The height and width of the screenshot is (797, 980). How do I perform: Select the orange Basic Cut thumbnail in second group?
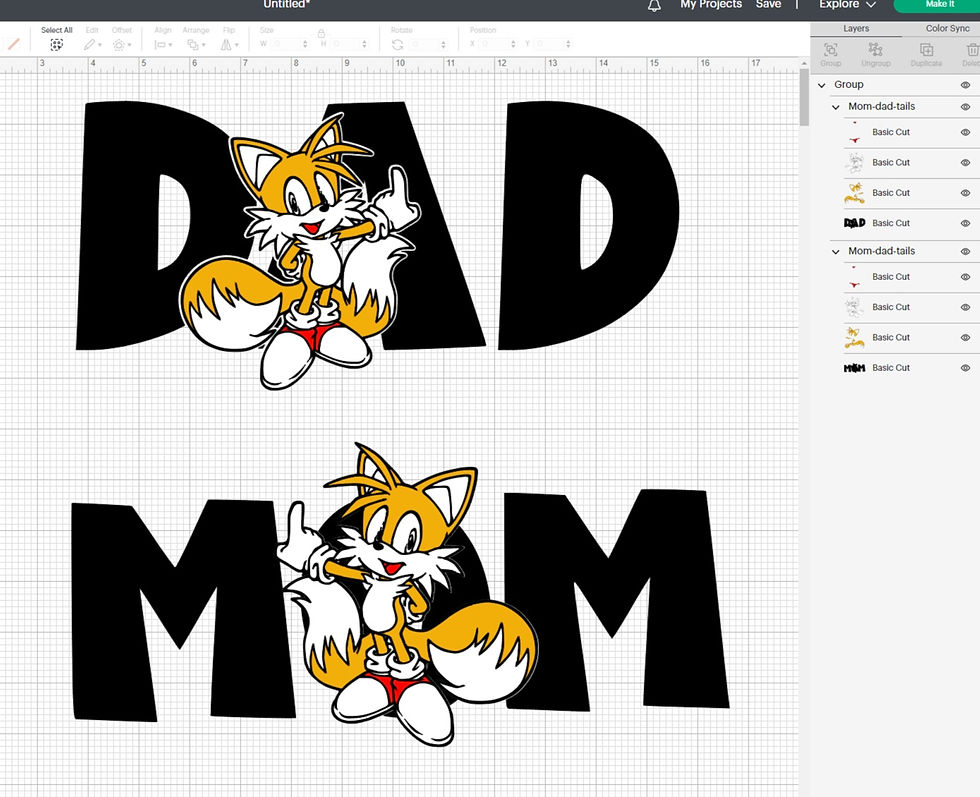(x=854, y=338)
